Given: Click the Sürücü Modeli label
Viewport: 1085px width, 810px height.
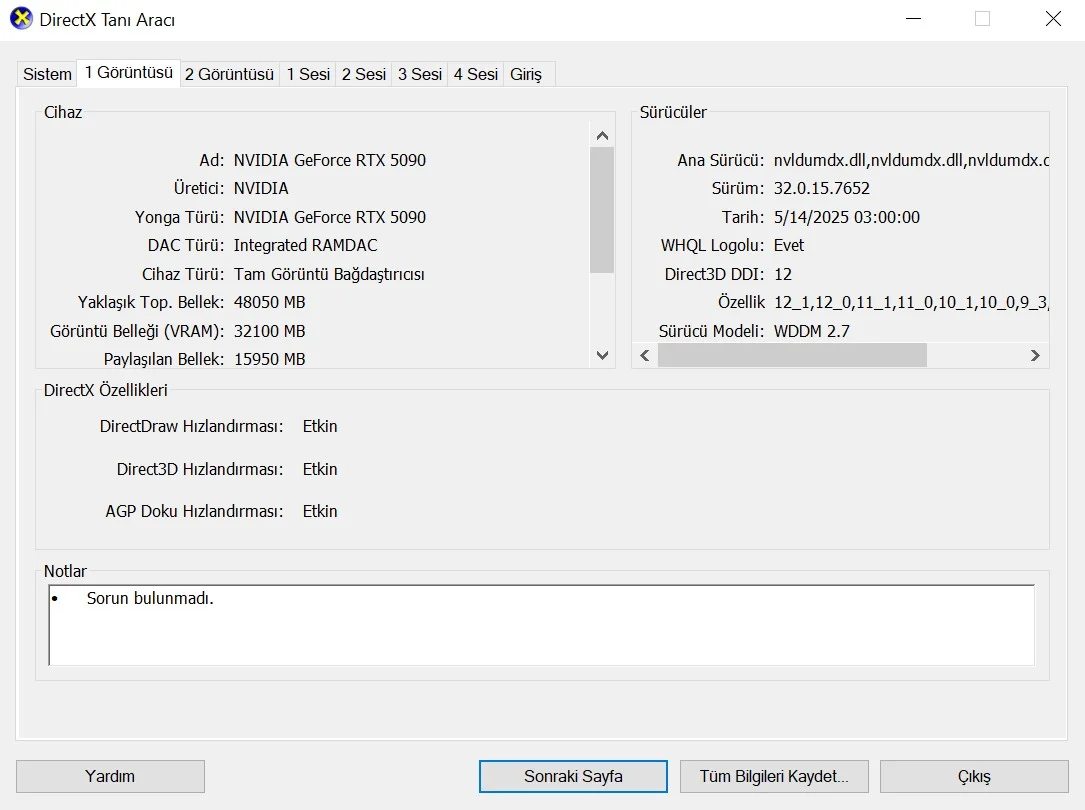Looking at the screenshot, I should click(x=711, y=331).
